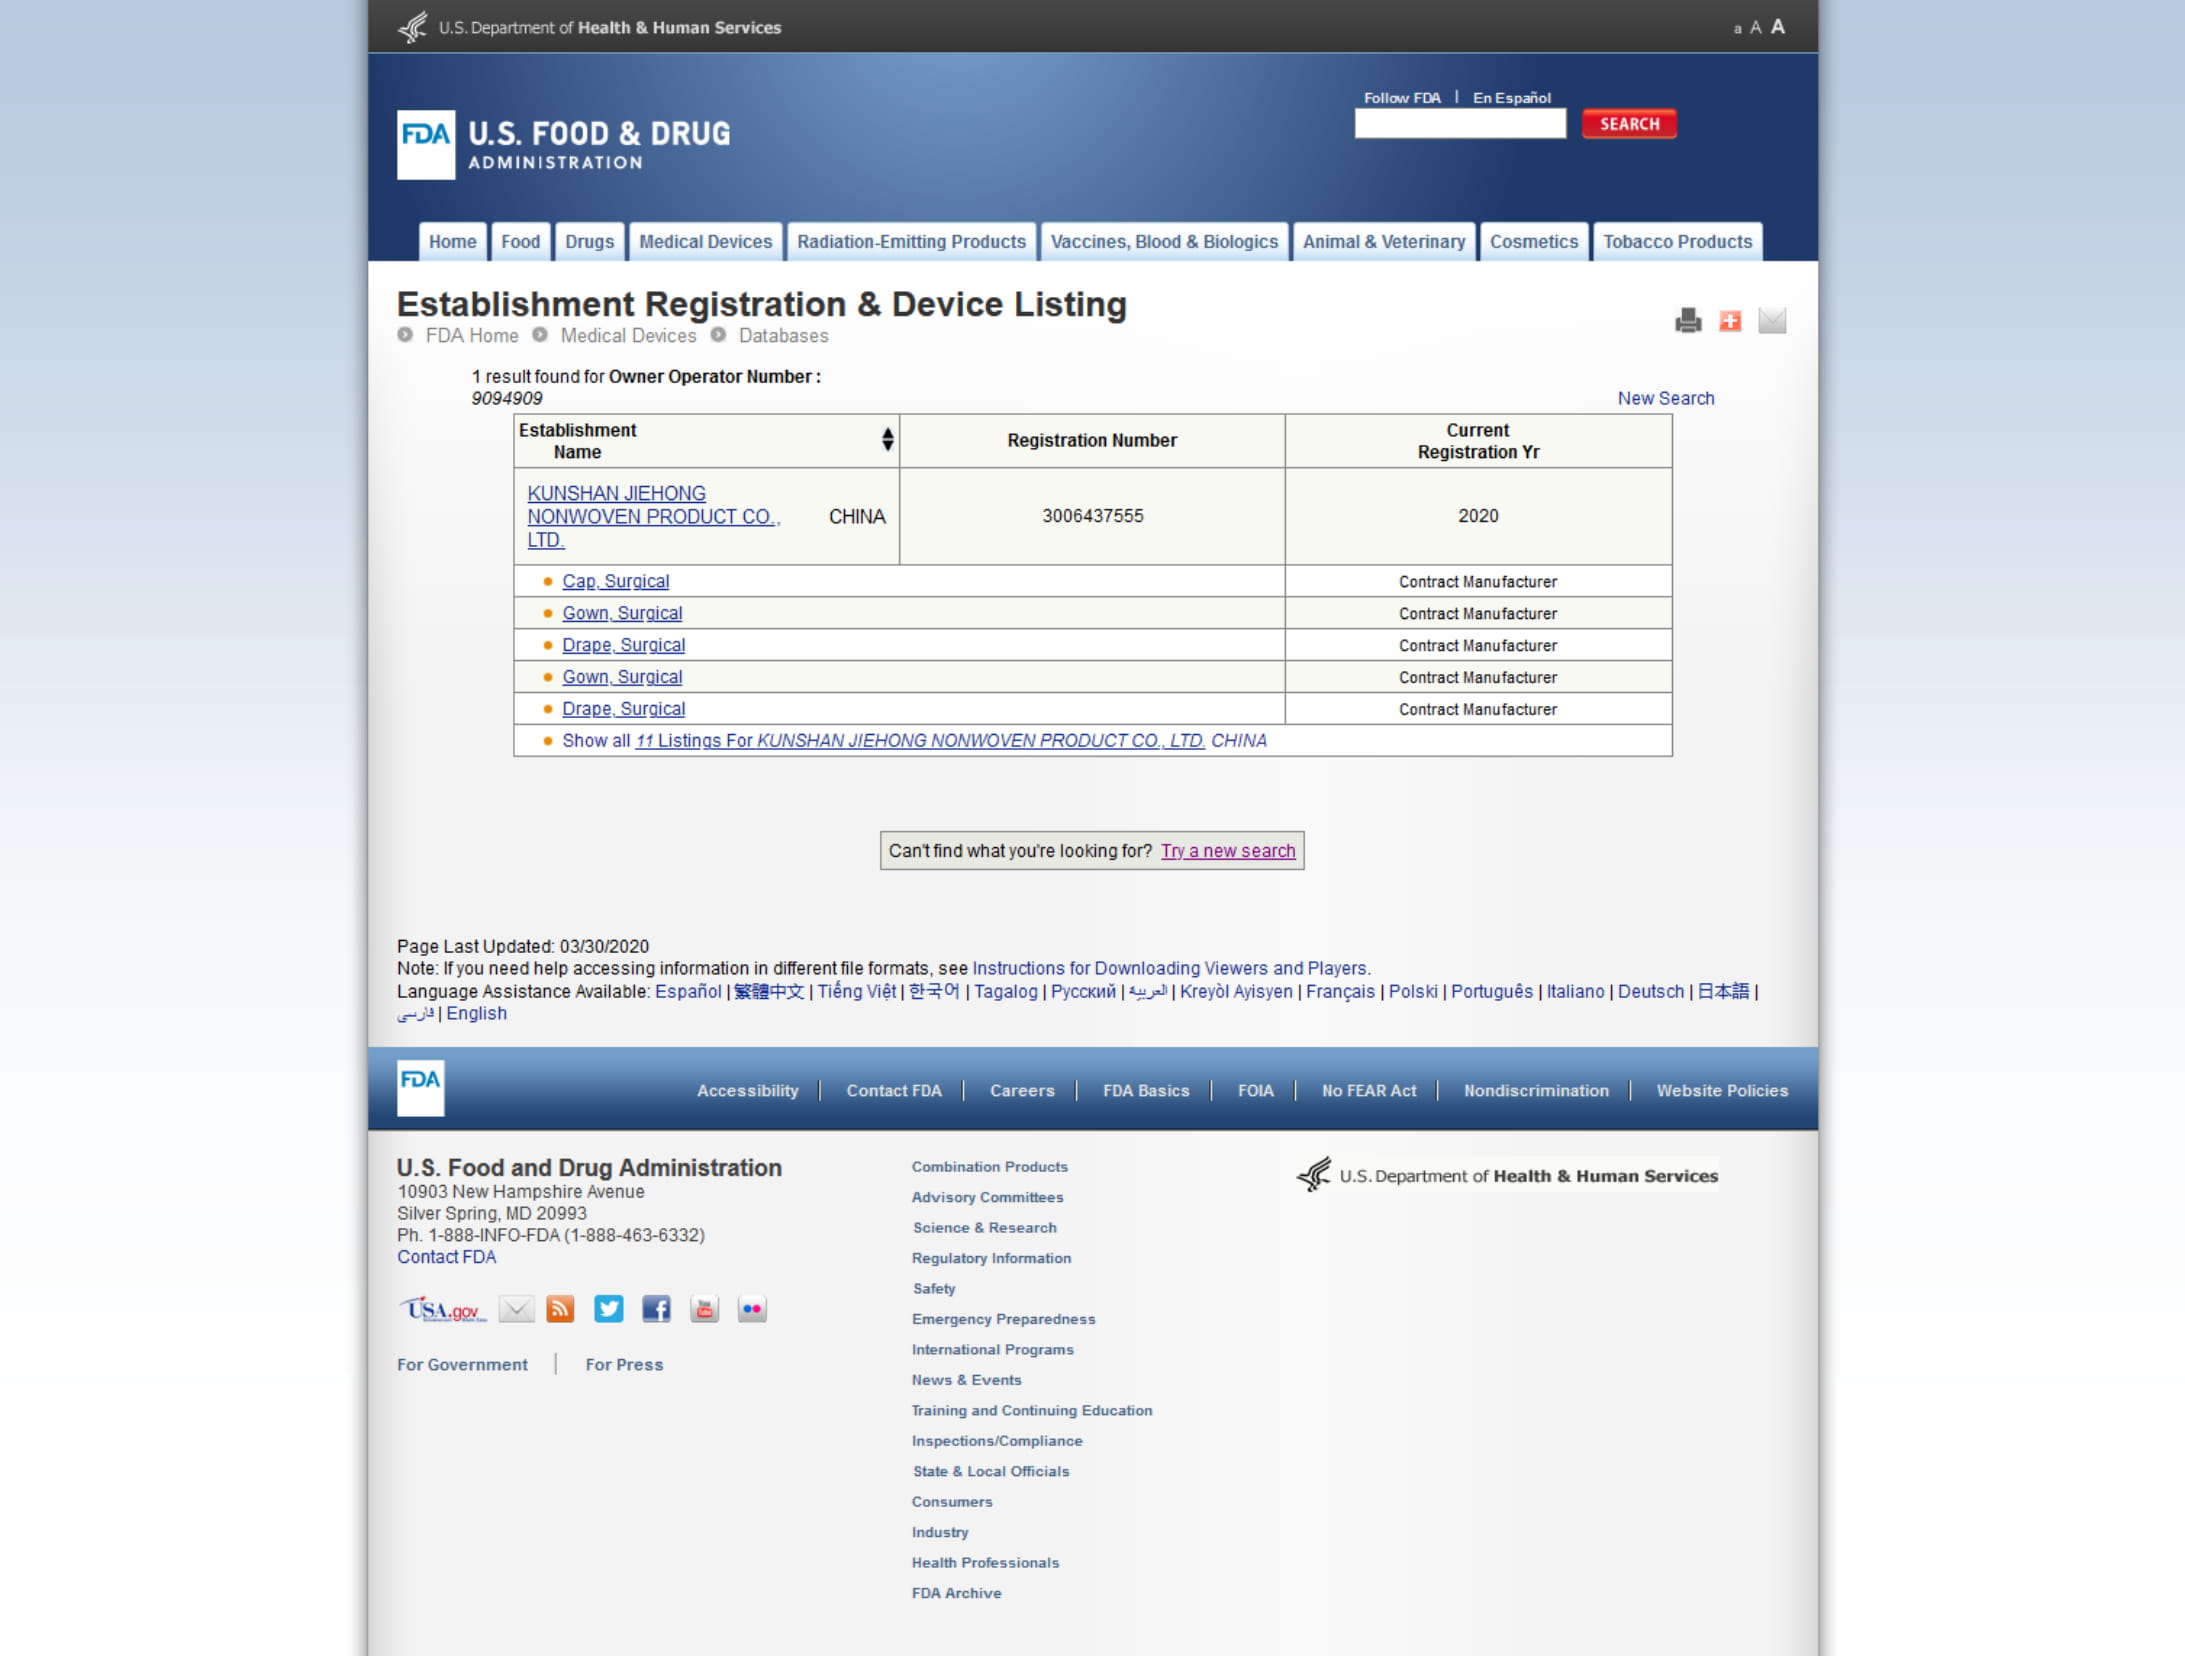The image size is (2185, 1656).
Task: Click the red share plus icon
Action: (x=1730, y=320)
